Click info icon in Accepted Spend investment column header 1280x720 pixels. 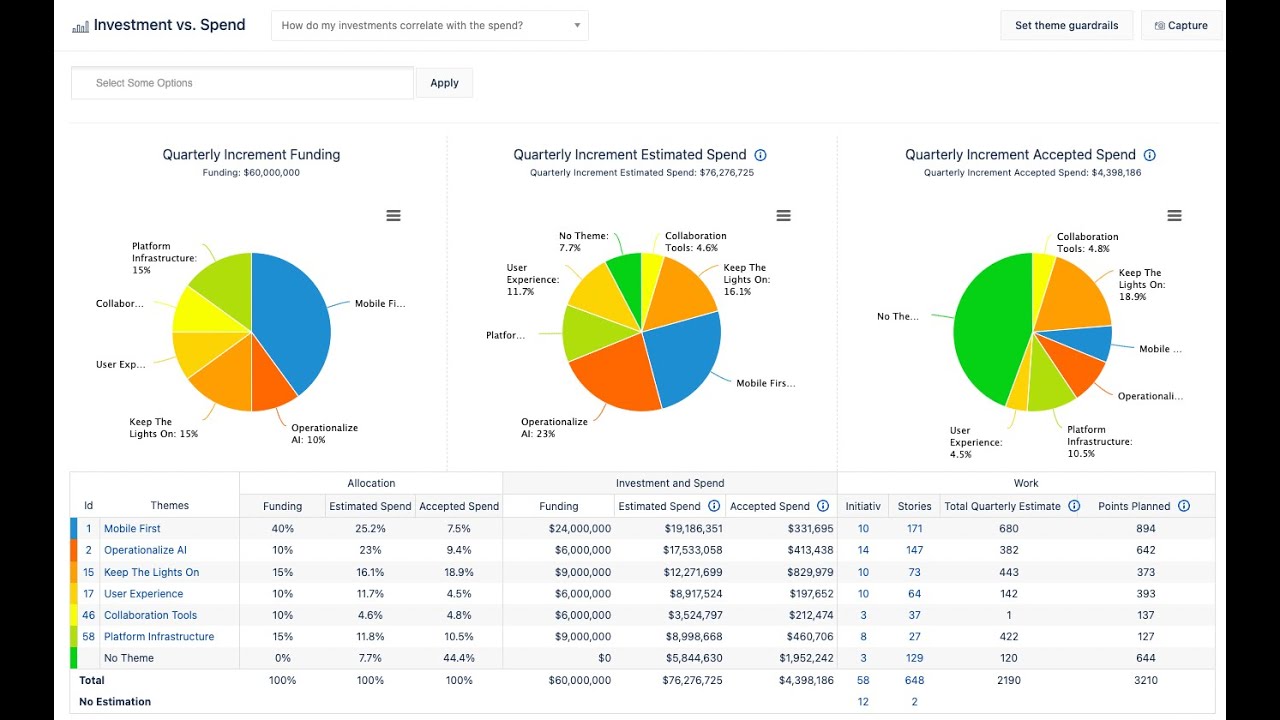coord(823,506)
